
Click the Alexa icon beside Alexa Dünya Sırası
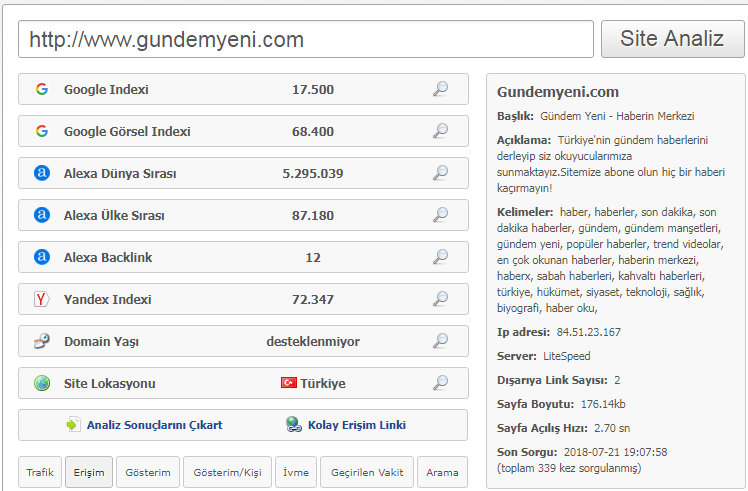click(42, 173)
